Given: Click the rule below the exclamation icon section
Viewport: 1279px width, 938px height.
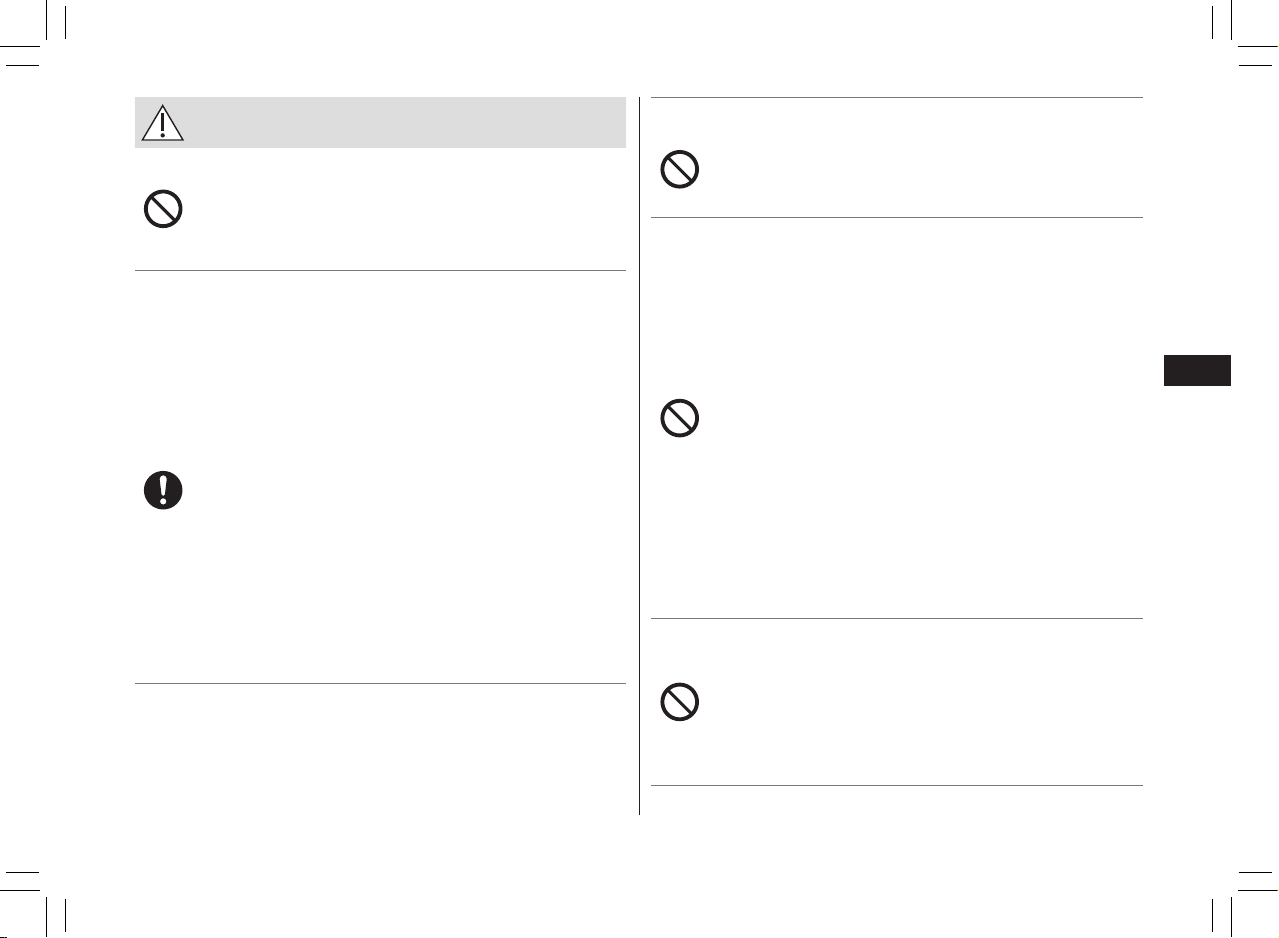Looking at the screenshot, I should (x=380, y=684).
